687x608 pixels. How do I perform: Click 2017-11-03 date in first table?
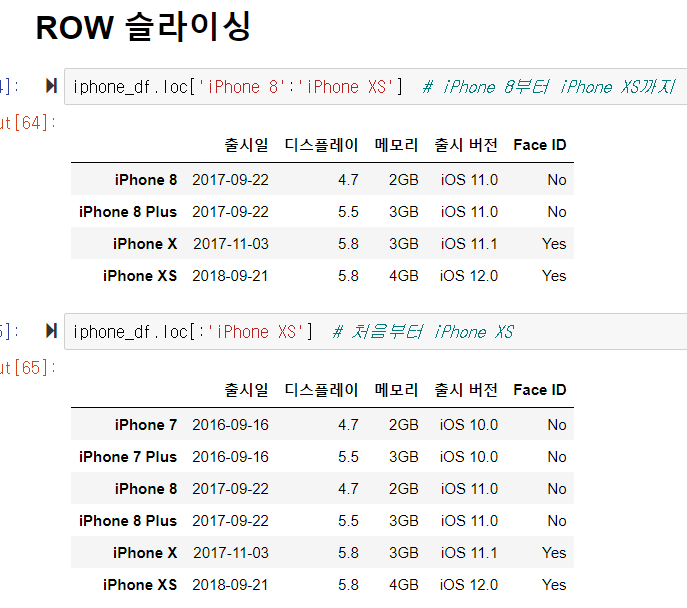point(231,244)
